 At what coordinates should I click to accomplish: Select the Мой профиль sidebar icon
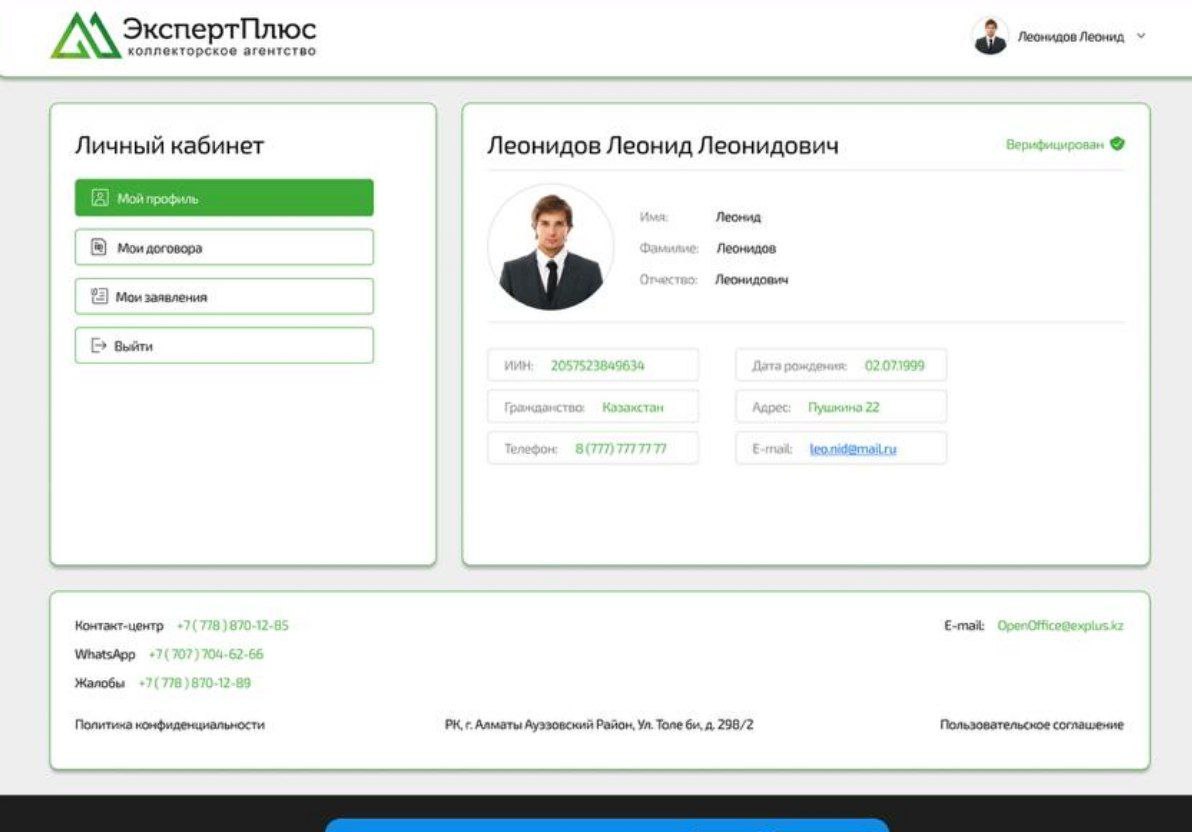tap(99, 197)
